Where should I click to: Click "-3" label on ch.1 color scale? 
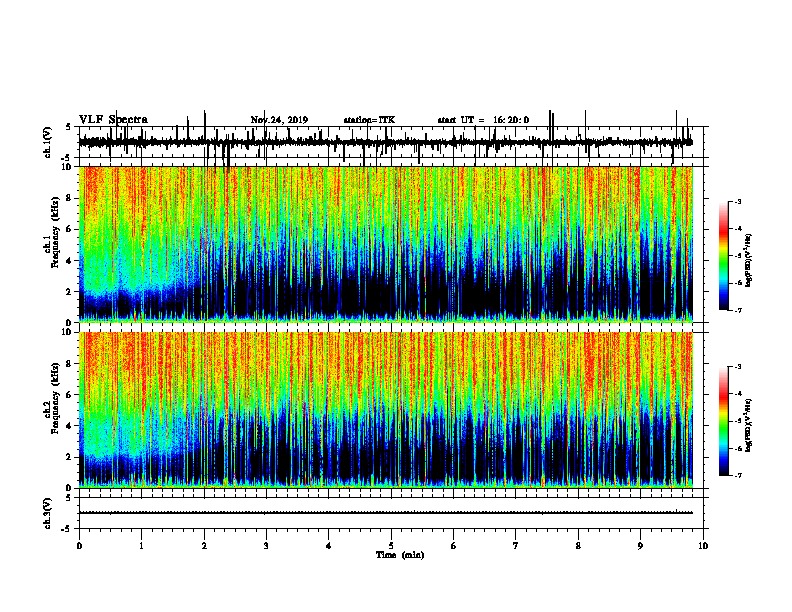point(738,202)
